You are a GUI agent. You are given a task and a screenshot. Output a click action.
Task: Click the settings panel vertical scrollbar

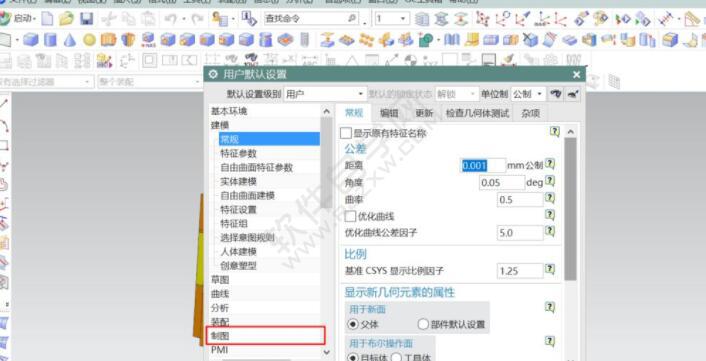pos(570,209)
